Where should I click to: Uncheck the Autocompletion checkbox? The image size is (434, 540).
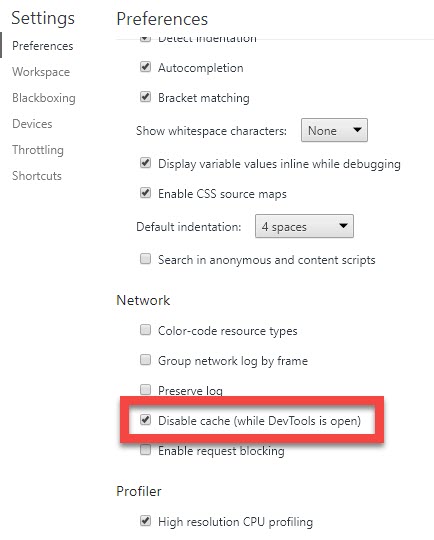click(x=145, y=67)
